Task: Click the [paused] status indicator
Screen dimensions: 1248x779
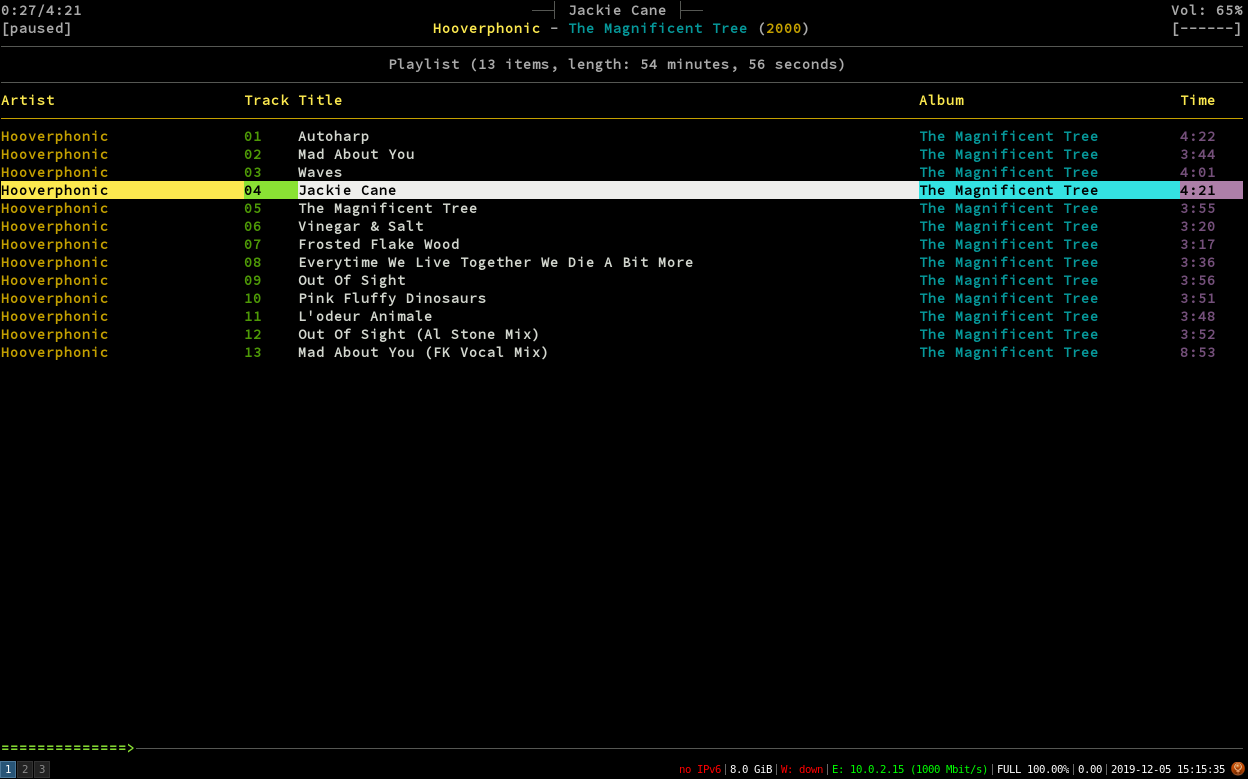Action: coord(37,28)
